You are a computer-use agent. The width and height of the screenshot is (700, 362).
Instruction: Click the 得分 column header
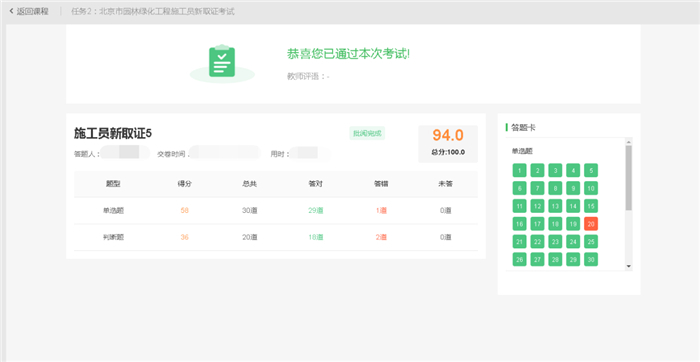pos(184,184)
